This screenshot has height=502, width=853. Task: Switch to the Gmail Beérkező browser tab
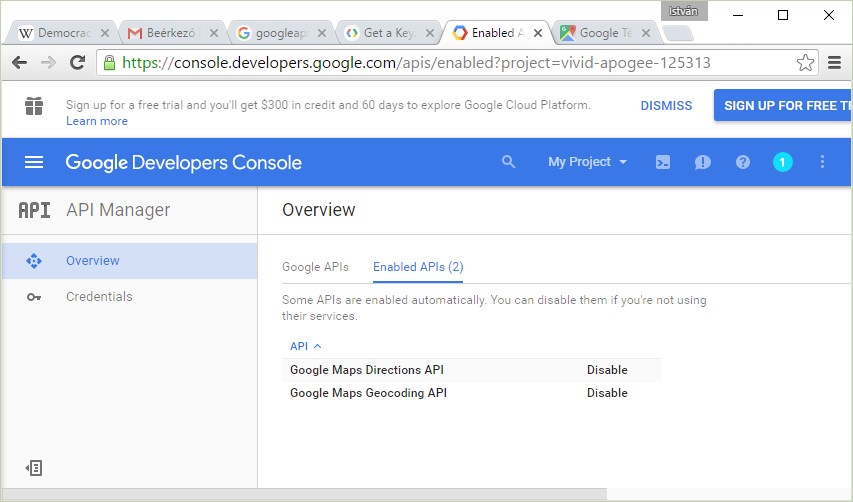pos(169,33)
